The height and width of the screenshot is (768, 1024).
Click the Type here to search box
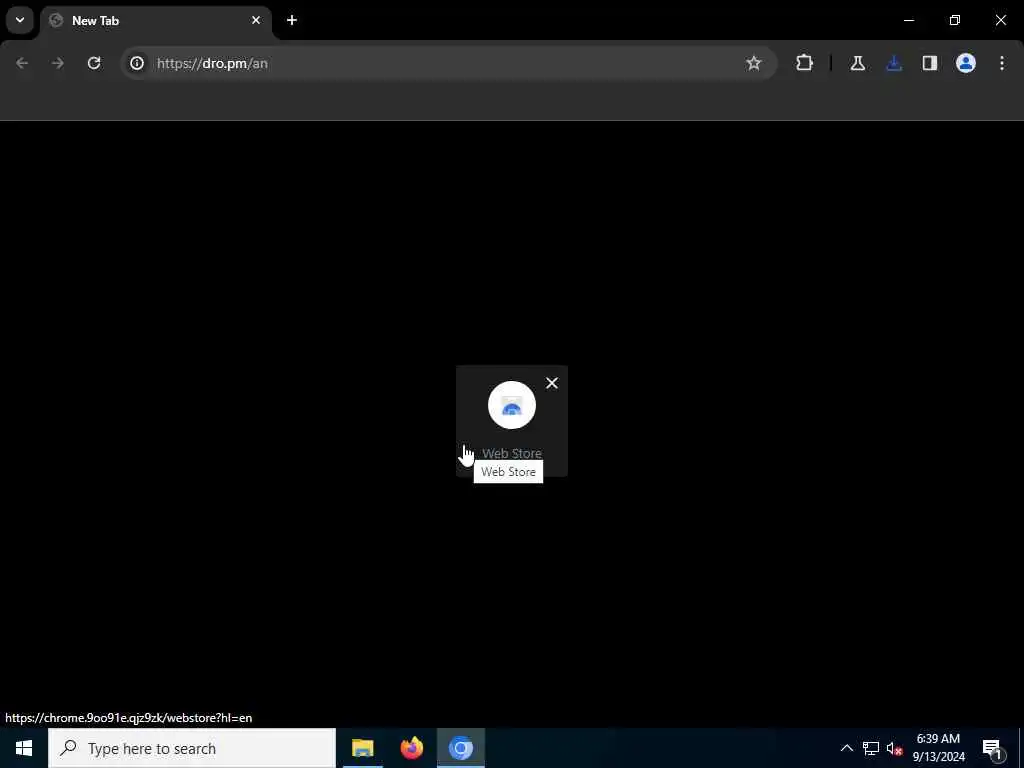click(x=192, y=748)
